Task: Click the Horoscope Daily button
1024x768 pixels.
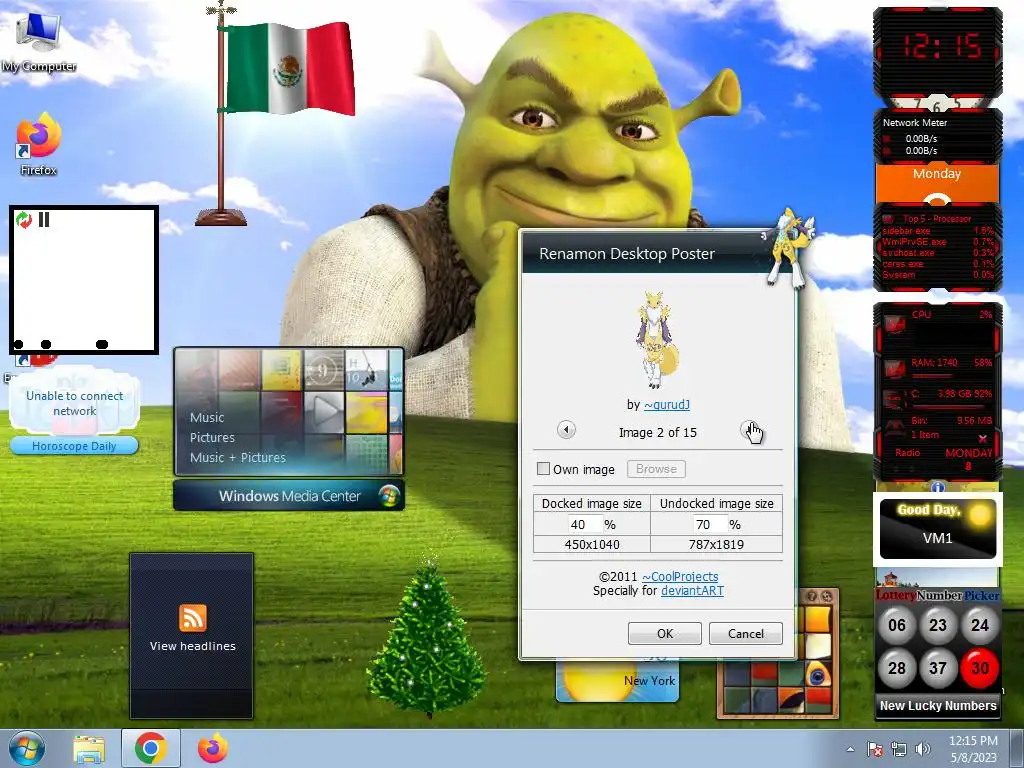Action: click(x=74, y=446)
